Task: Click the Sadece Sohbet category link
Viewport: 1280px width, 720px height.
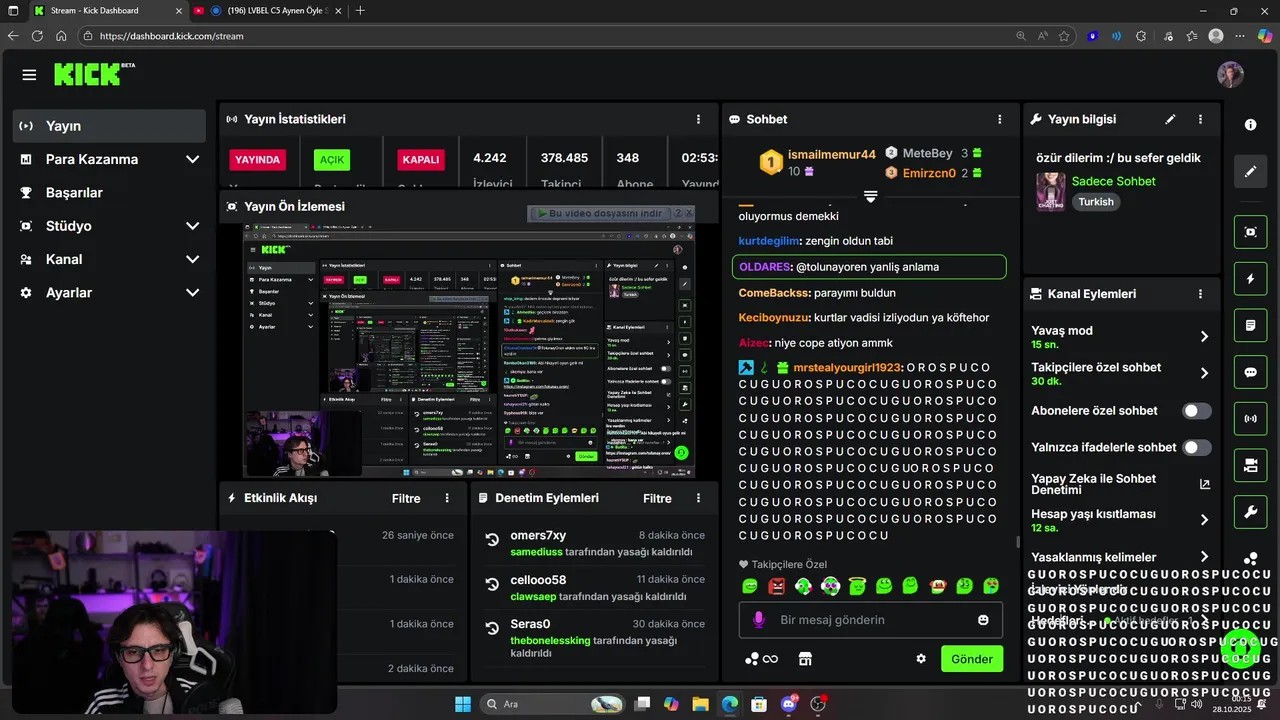Action: 1113,181
